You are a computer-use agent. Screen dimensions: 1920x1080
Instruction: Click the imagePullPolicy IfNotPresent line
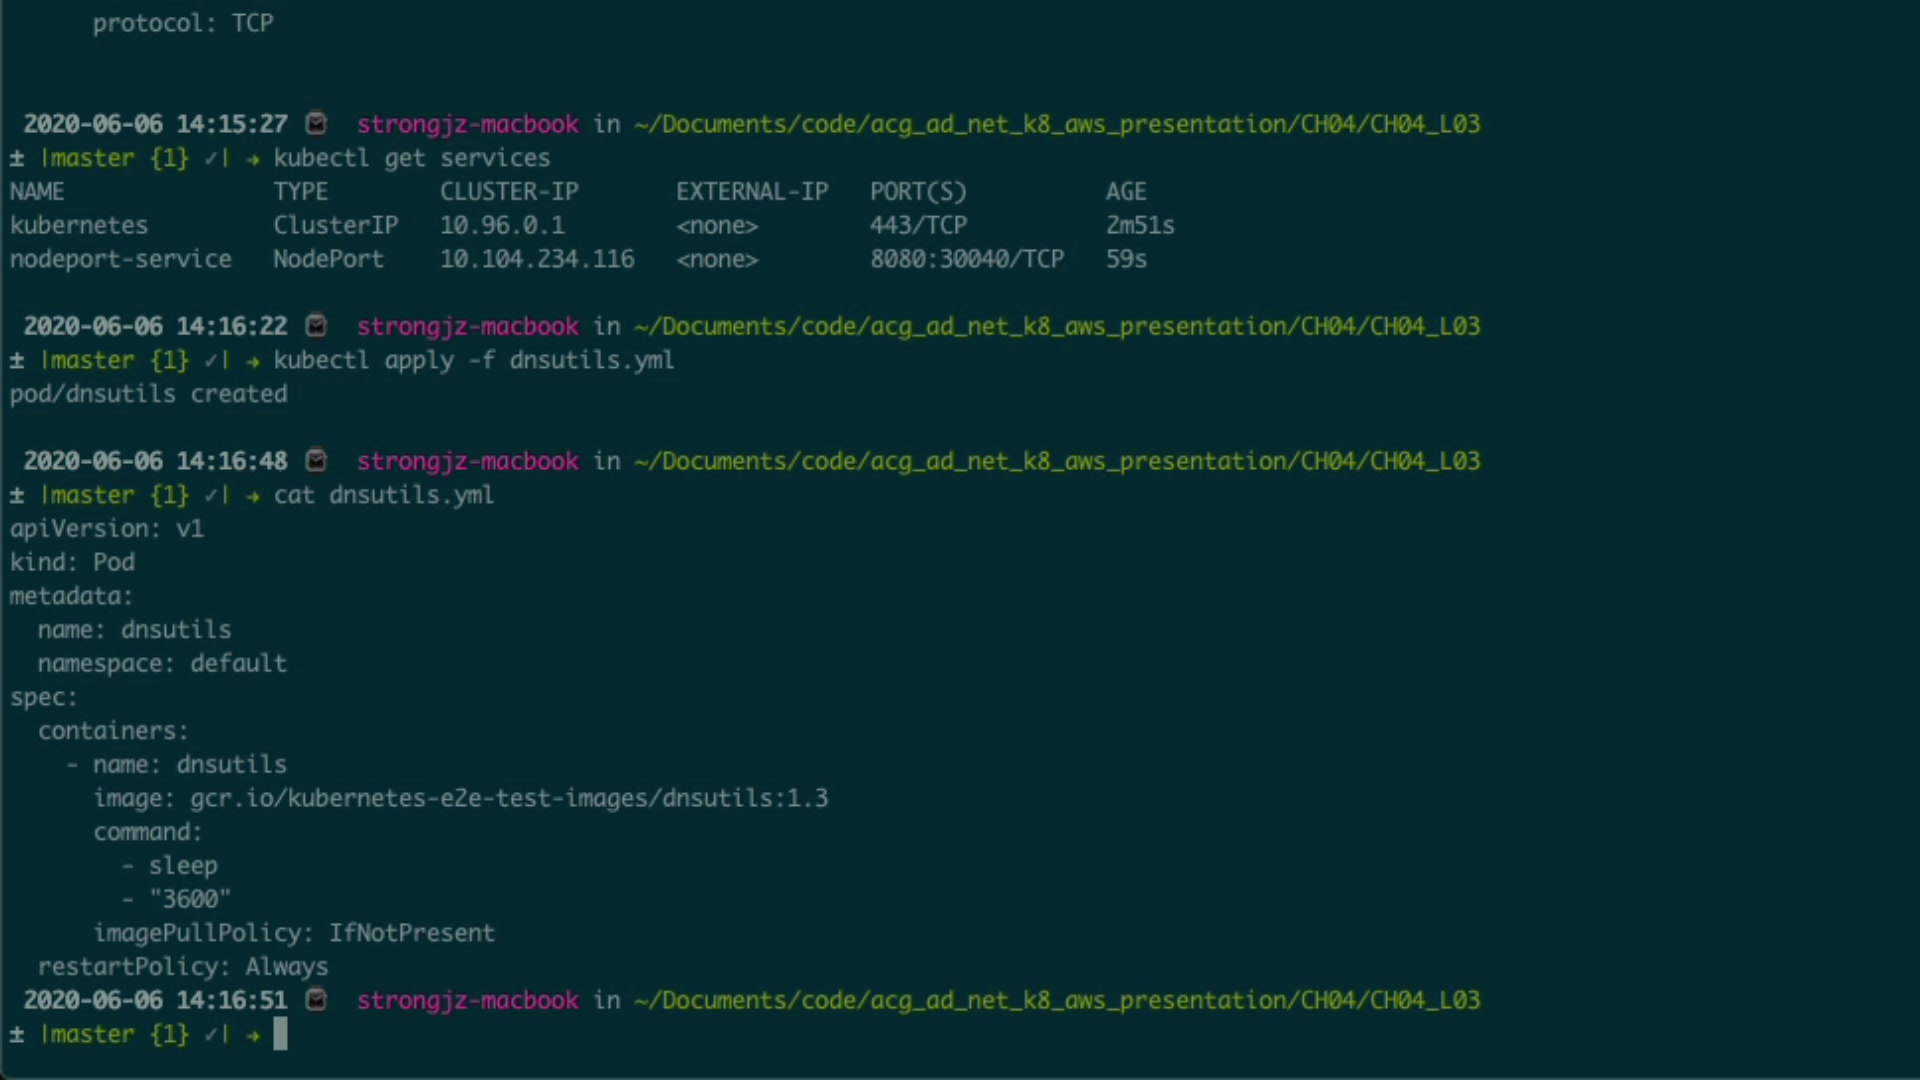294,933
